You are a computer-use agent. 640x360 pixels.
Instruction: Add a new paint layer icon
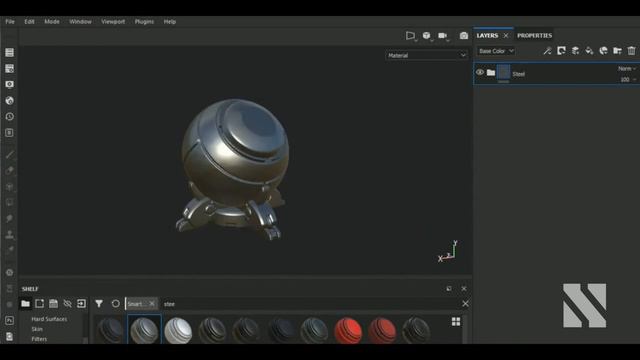[x=575, y=51]
